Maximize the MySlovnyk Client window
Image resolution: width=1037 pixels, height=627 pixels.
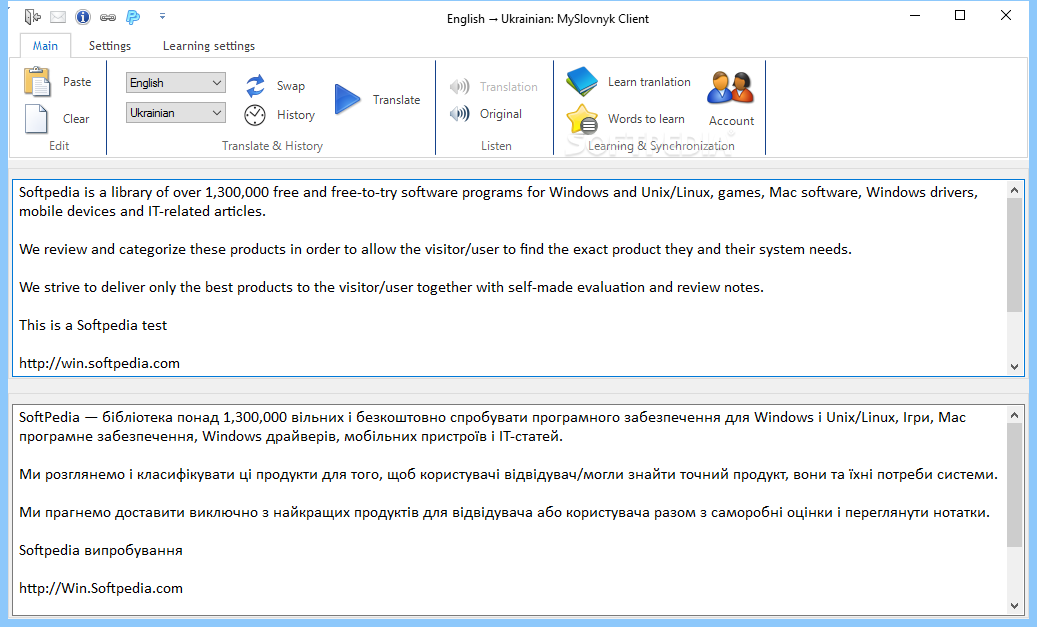pos(960,16)
